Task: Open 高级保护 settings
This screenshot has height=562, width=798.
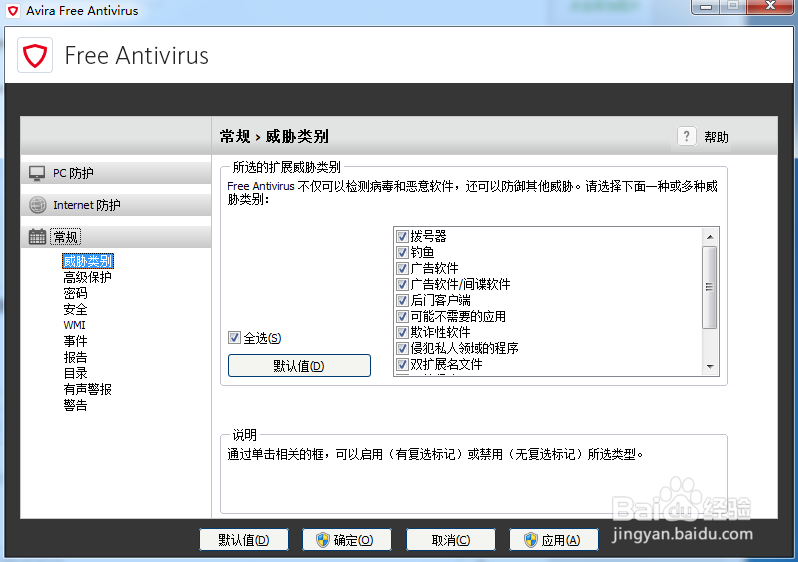Action: (87, 277)
